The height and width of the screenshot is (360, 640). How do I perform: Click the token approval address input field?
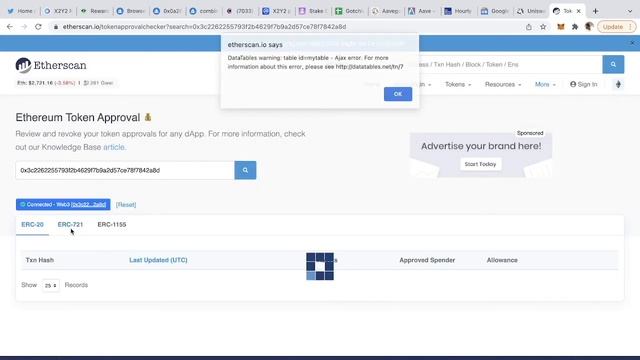(125, 170)
